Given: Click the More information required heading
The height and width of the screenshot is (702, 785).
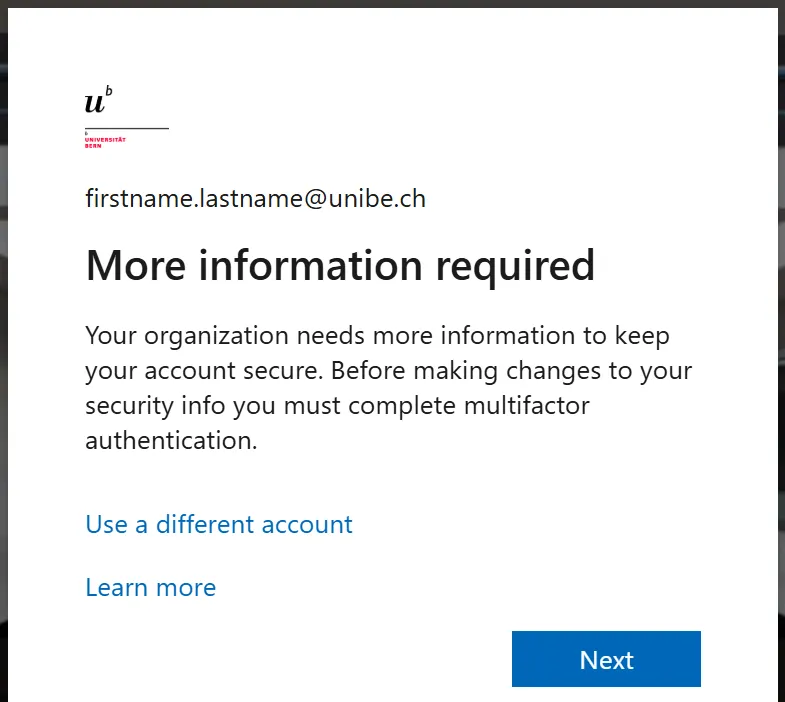Looking at the screenshot, I should tap(340, 266).
